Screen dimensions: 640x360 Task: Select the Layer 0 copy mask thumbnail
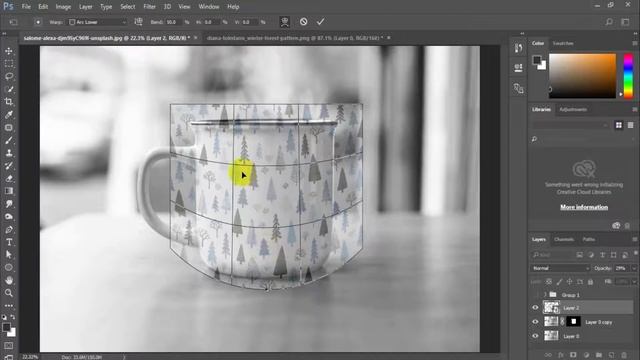(x=573, y=322)
